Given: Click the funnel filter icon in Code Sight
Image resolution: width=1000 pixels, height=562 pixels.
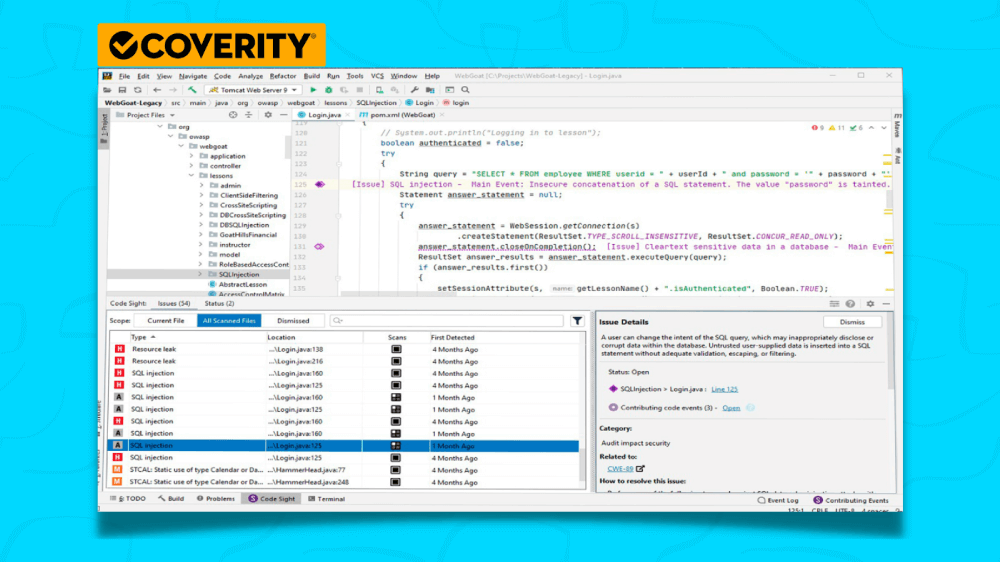Looking at the screenshot, I should click(x=577, y=321).
